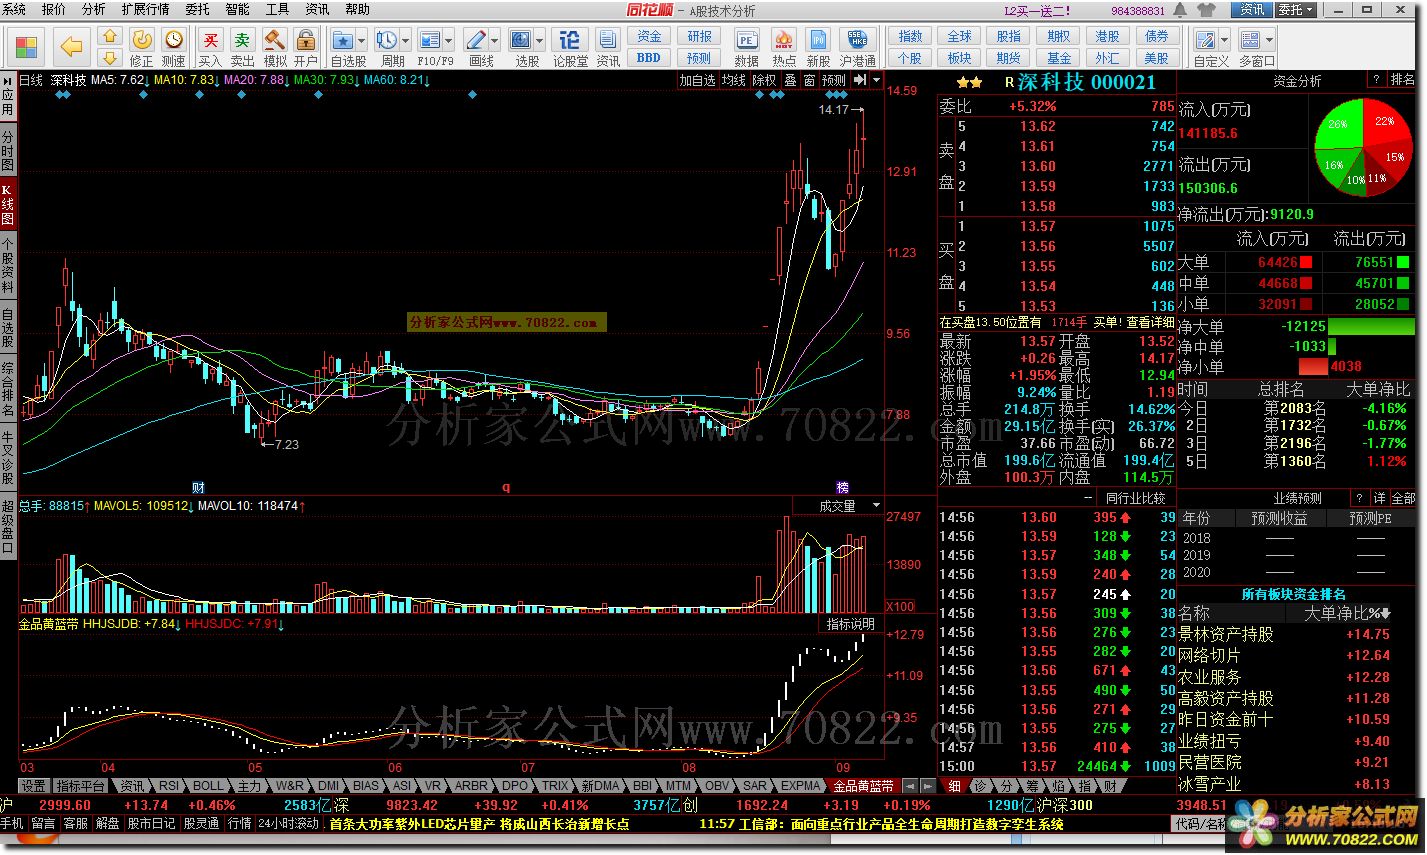Open the 自选股 watchlist folder icon
The width and height of the screenshot is (1427, 855).
[x=343, y=40]
